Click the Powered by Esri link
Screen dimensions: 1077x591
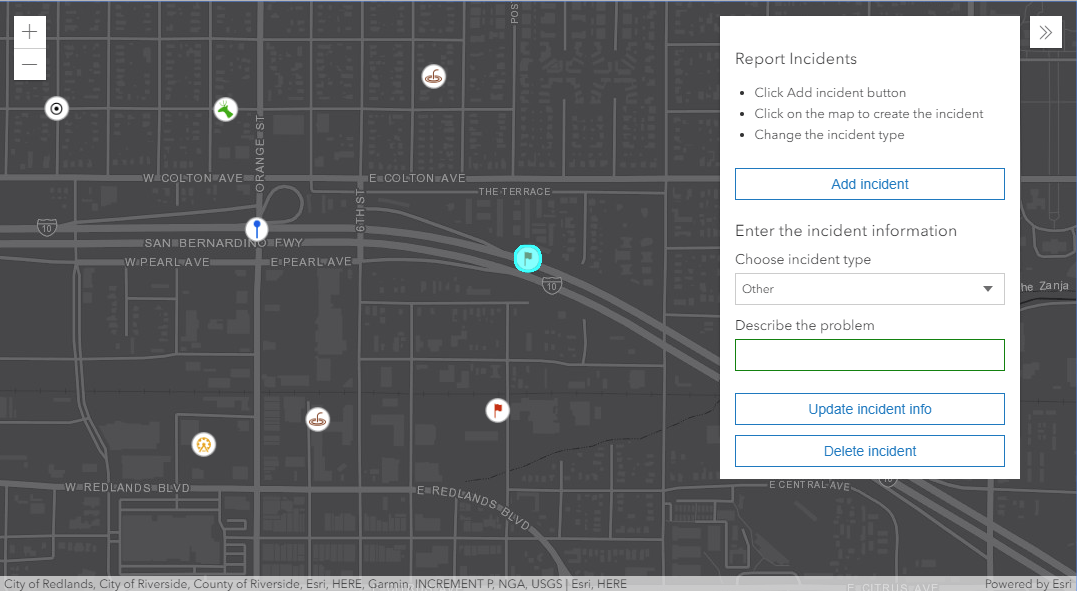coord(1028,583)
